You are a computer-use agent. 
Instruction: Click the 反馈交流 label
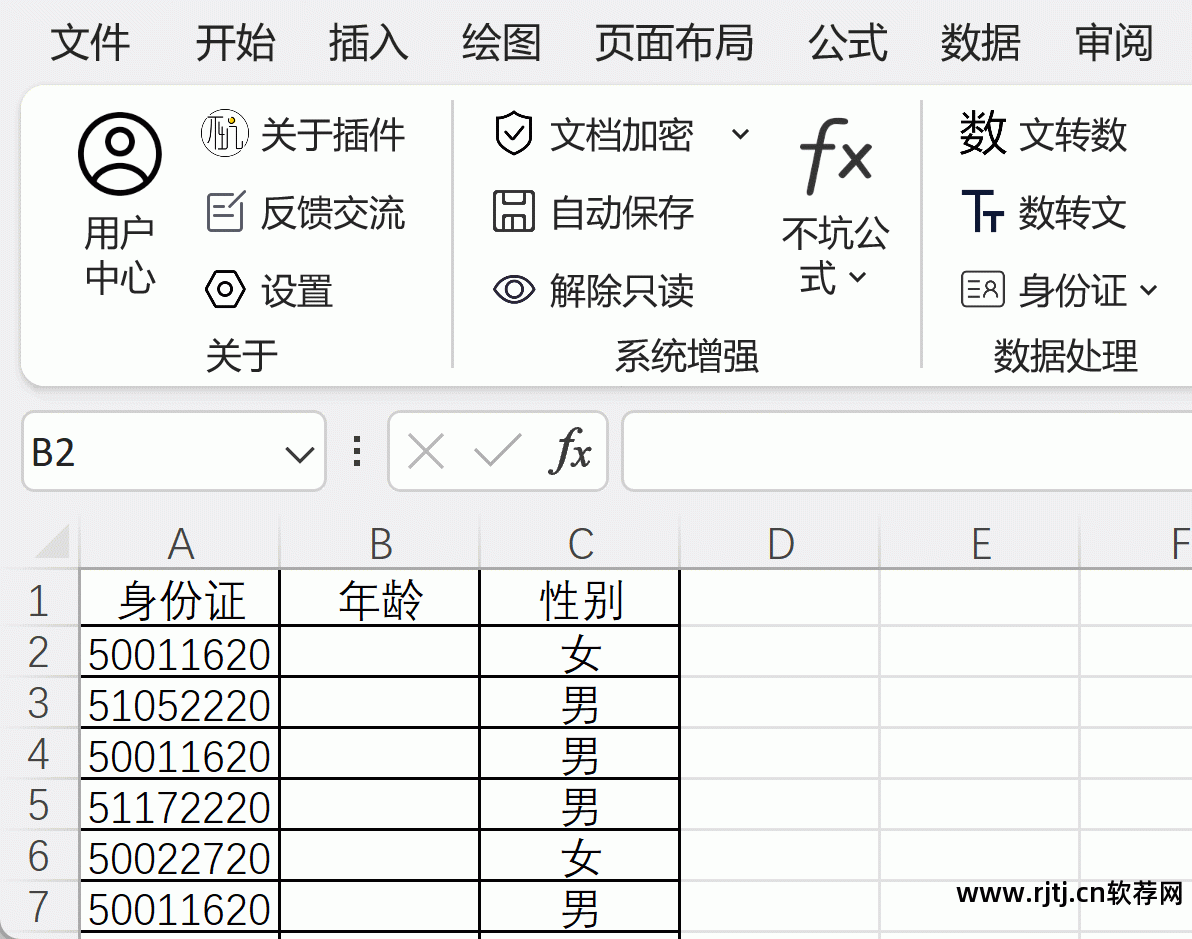(333, 212)
